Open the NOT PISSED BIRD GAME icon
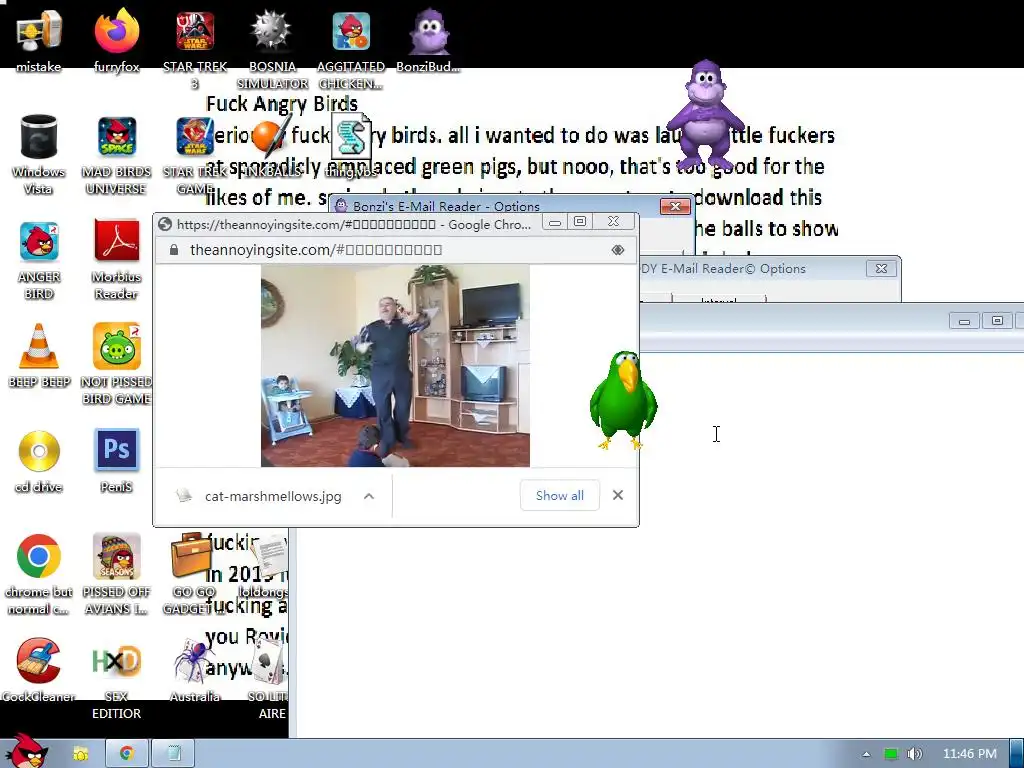1024x768 pixels. pyautogui.click(x=116, y=346)
